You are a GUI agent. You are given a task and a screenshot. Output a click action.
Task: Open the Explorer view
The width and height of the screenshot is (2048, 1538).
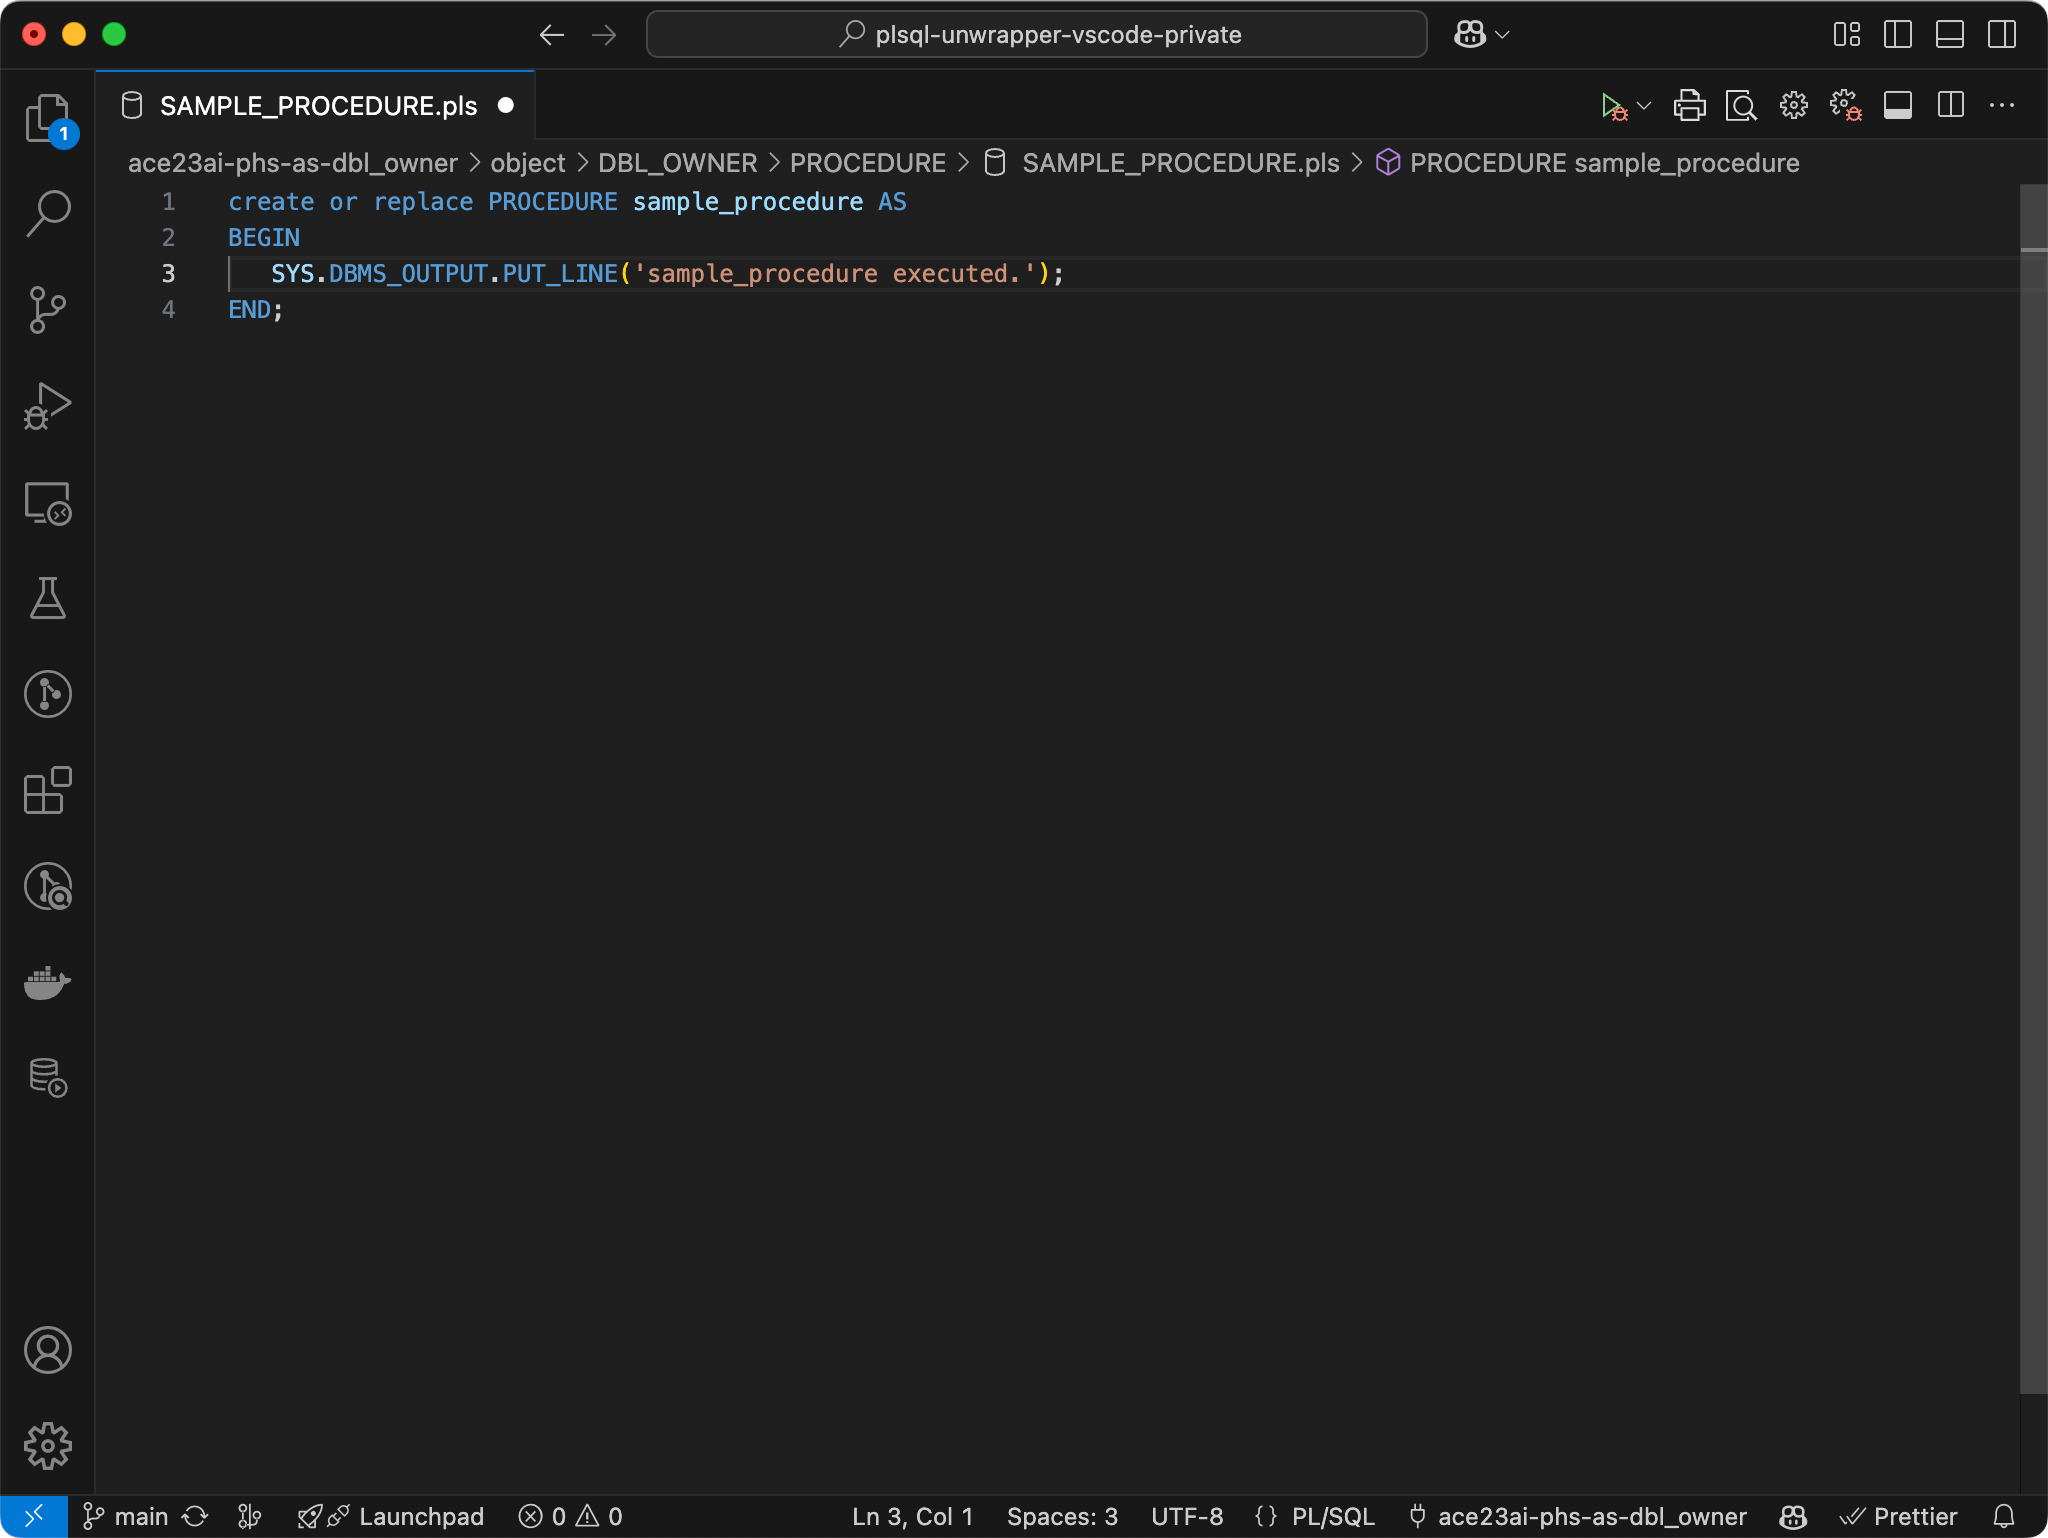coord(47,119)
